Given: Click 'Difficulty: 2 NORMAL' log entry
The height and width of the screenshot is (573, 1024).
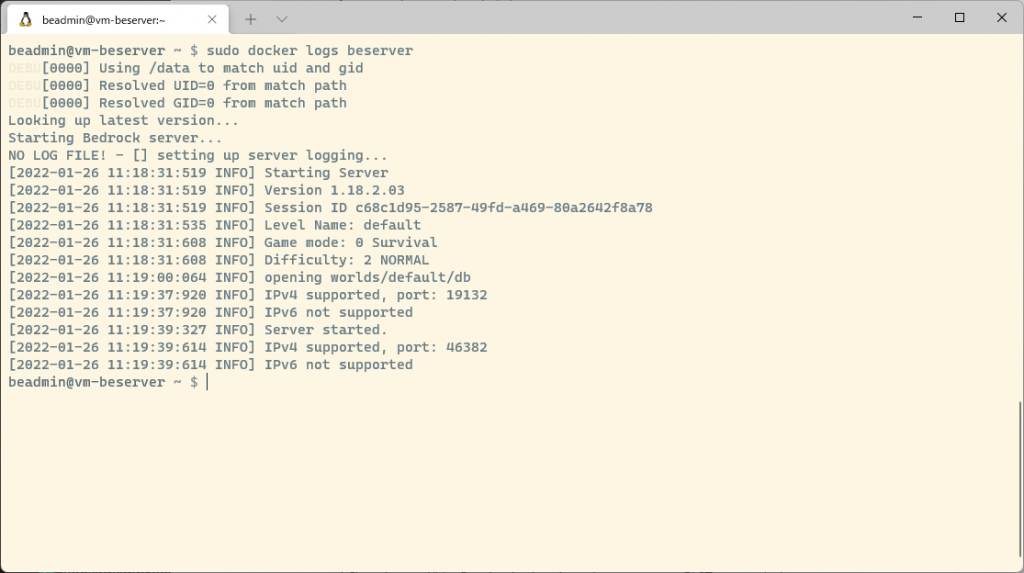Looking at the screenshot, I should tap(219, 260).
